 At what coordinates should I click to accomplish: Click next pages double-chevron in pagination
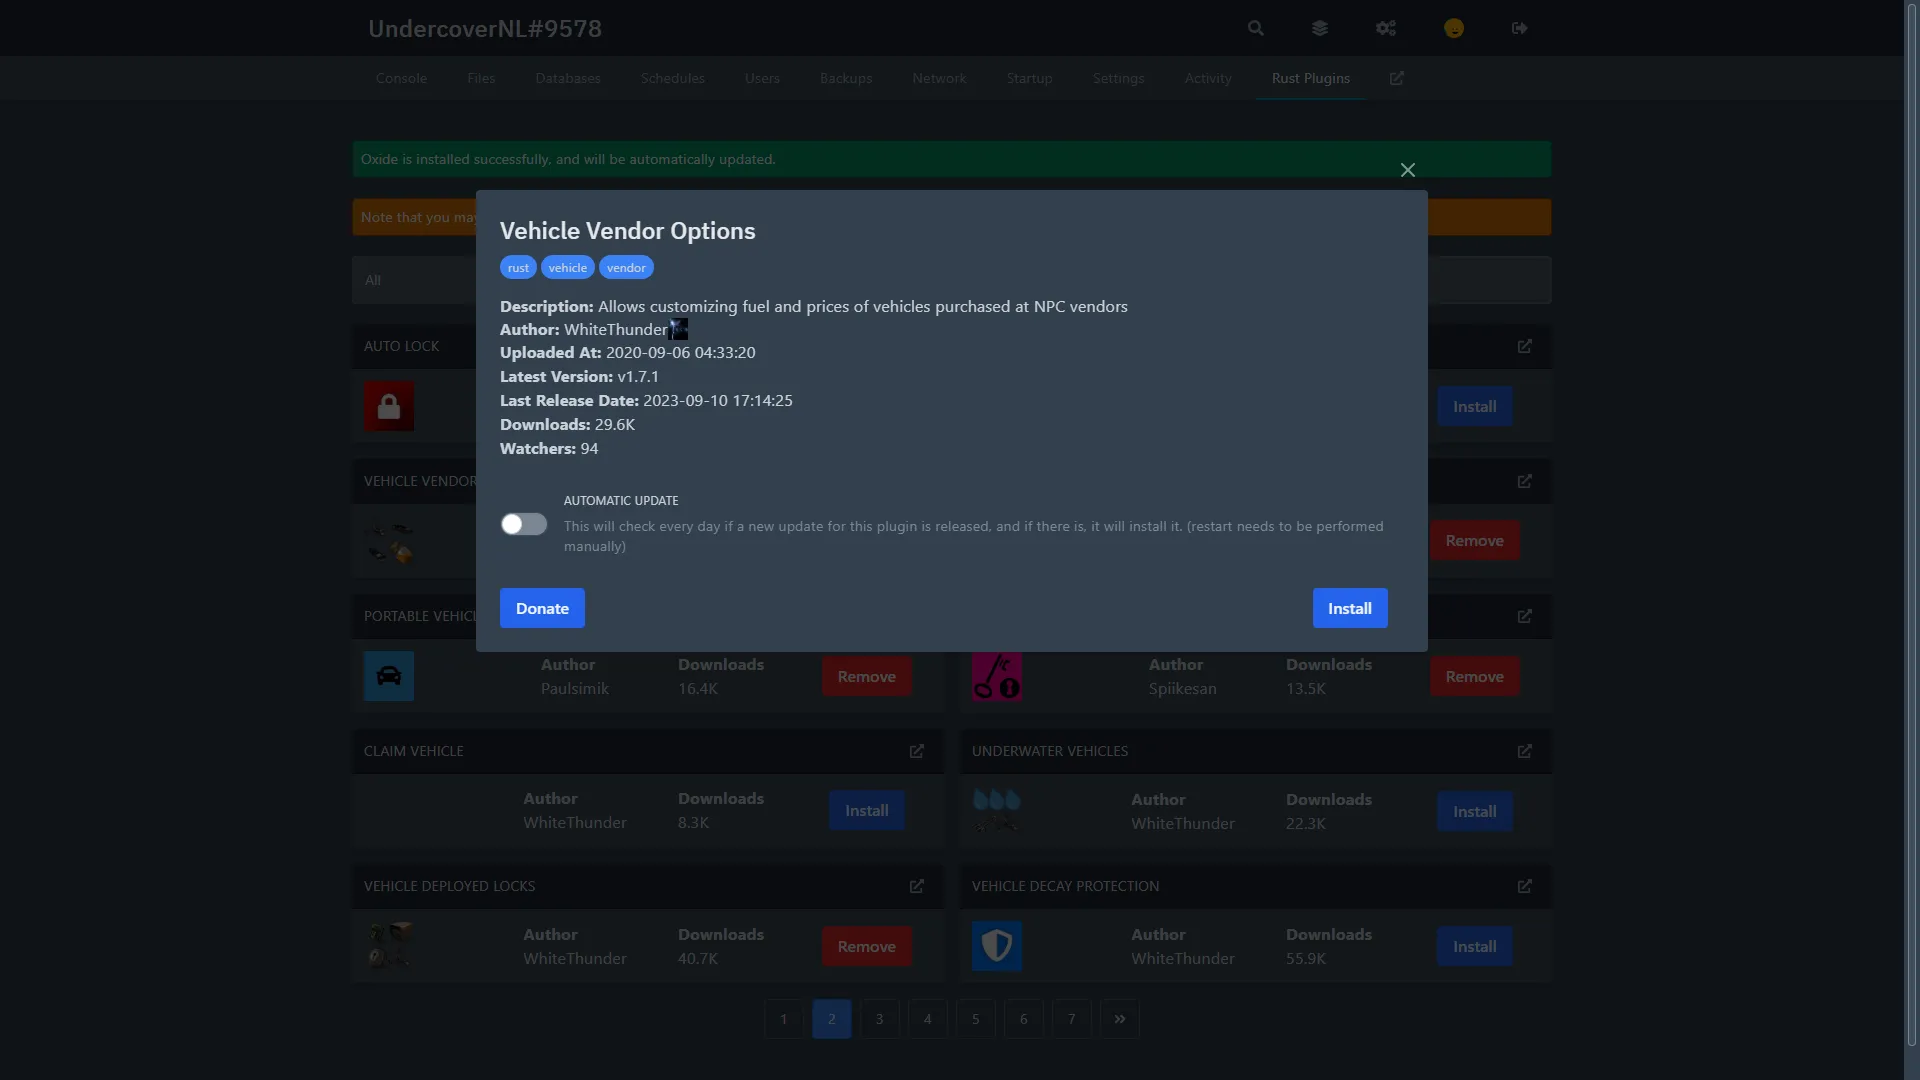1120,1019
